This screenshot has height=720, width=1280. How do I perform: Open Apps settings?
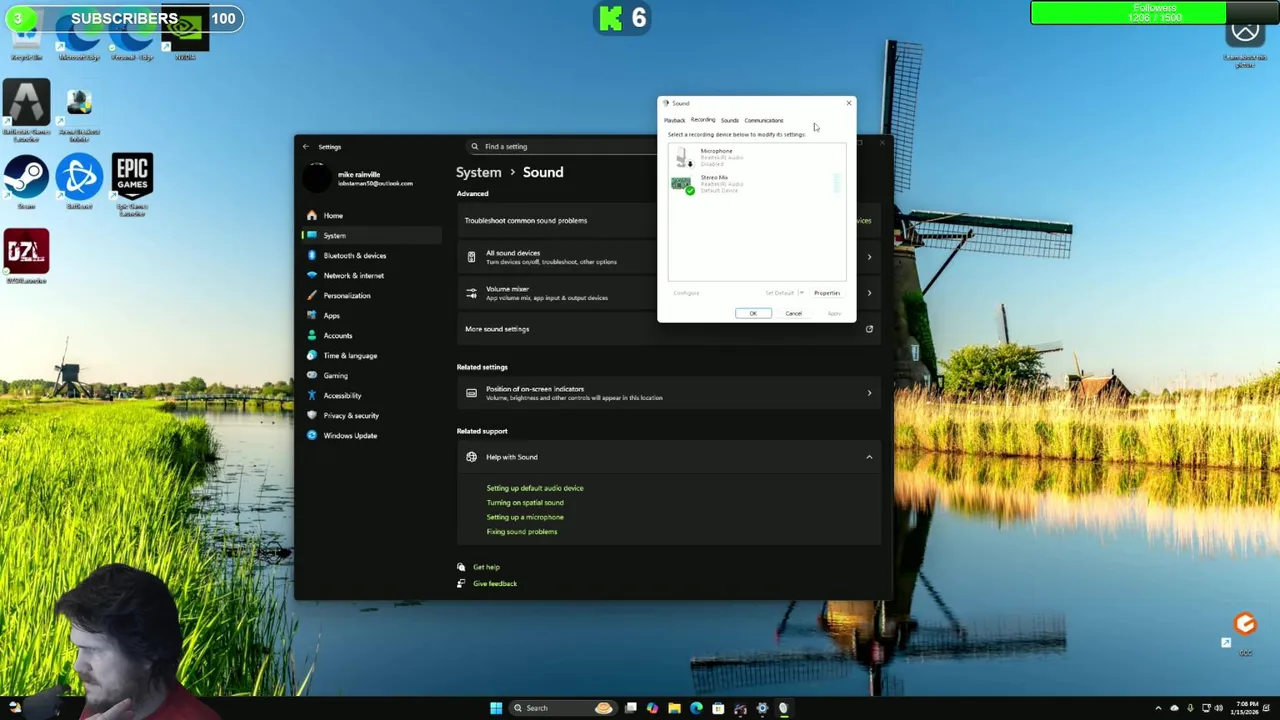(371, 315)
